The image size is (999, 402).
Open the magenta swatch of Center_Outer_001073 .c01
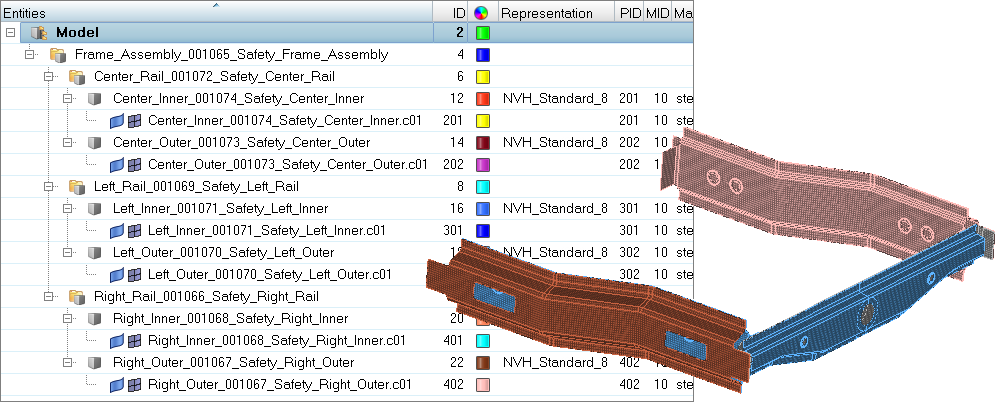pos(483,165)
